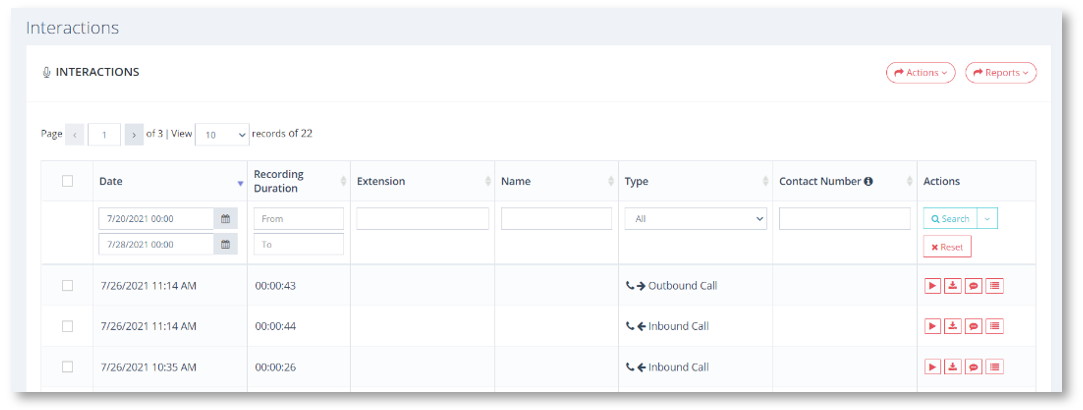This screenshot has height=410, width=1083.
Task: Open details list for the 00:00:43 Outbound Call
Action: [x=994, y=286]
